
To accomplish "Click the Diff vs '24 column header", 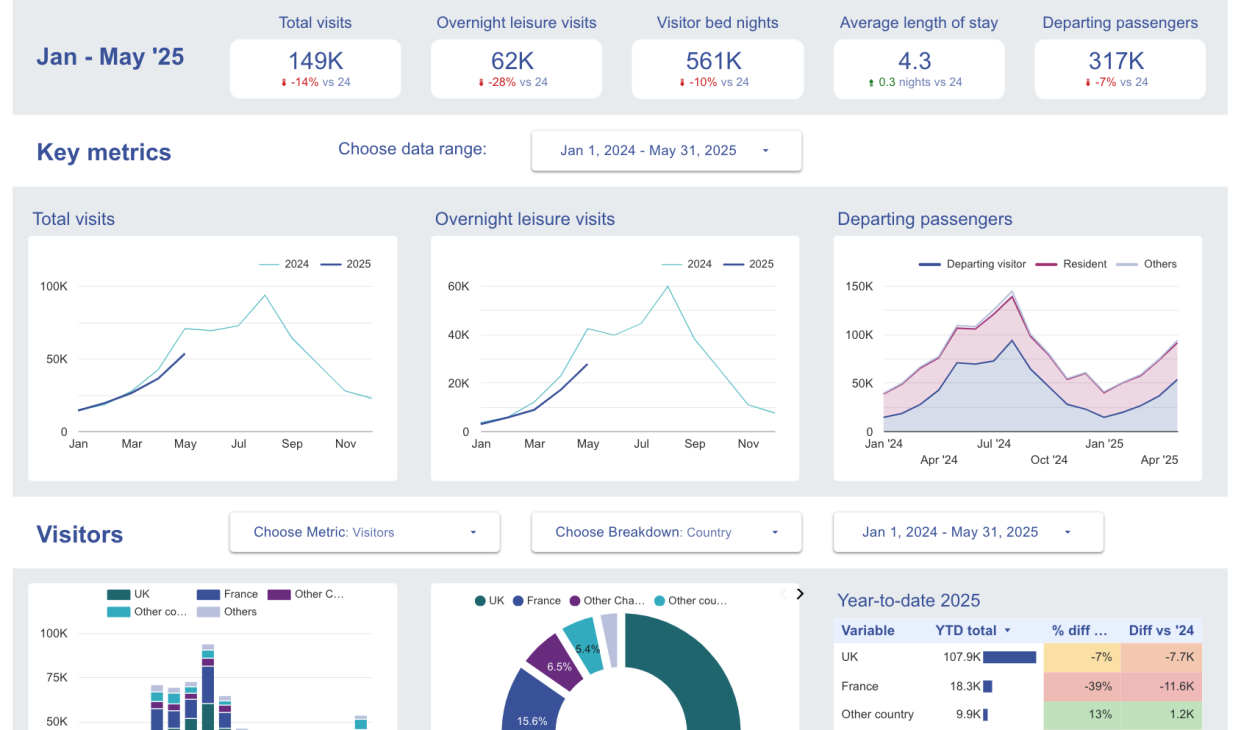I will [1162, 631].
